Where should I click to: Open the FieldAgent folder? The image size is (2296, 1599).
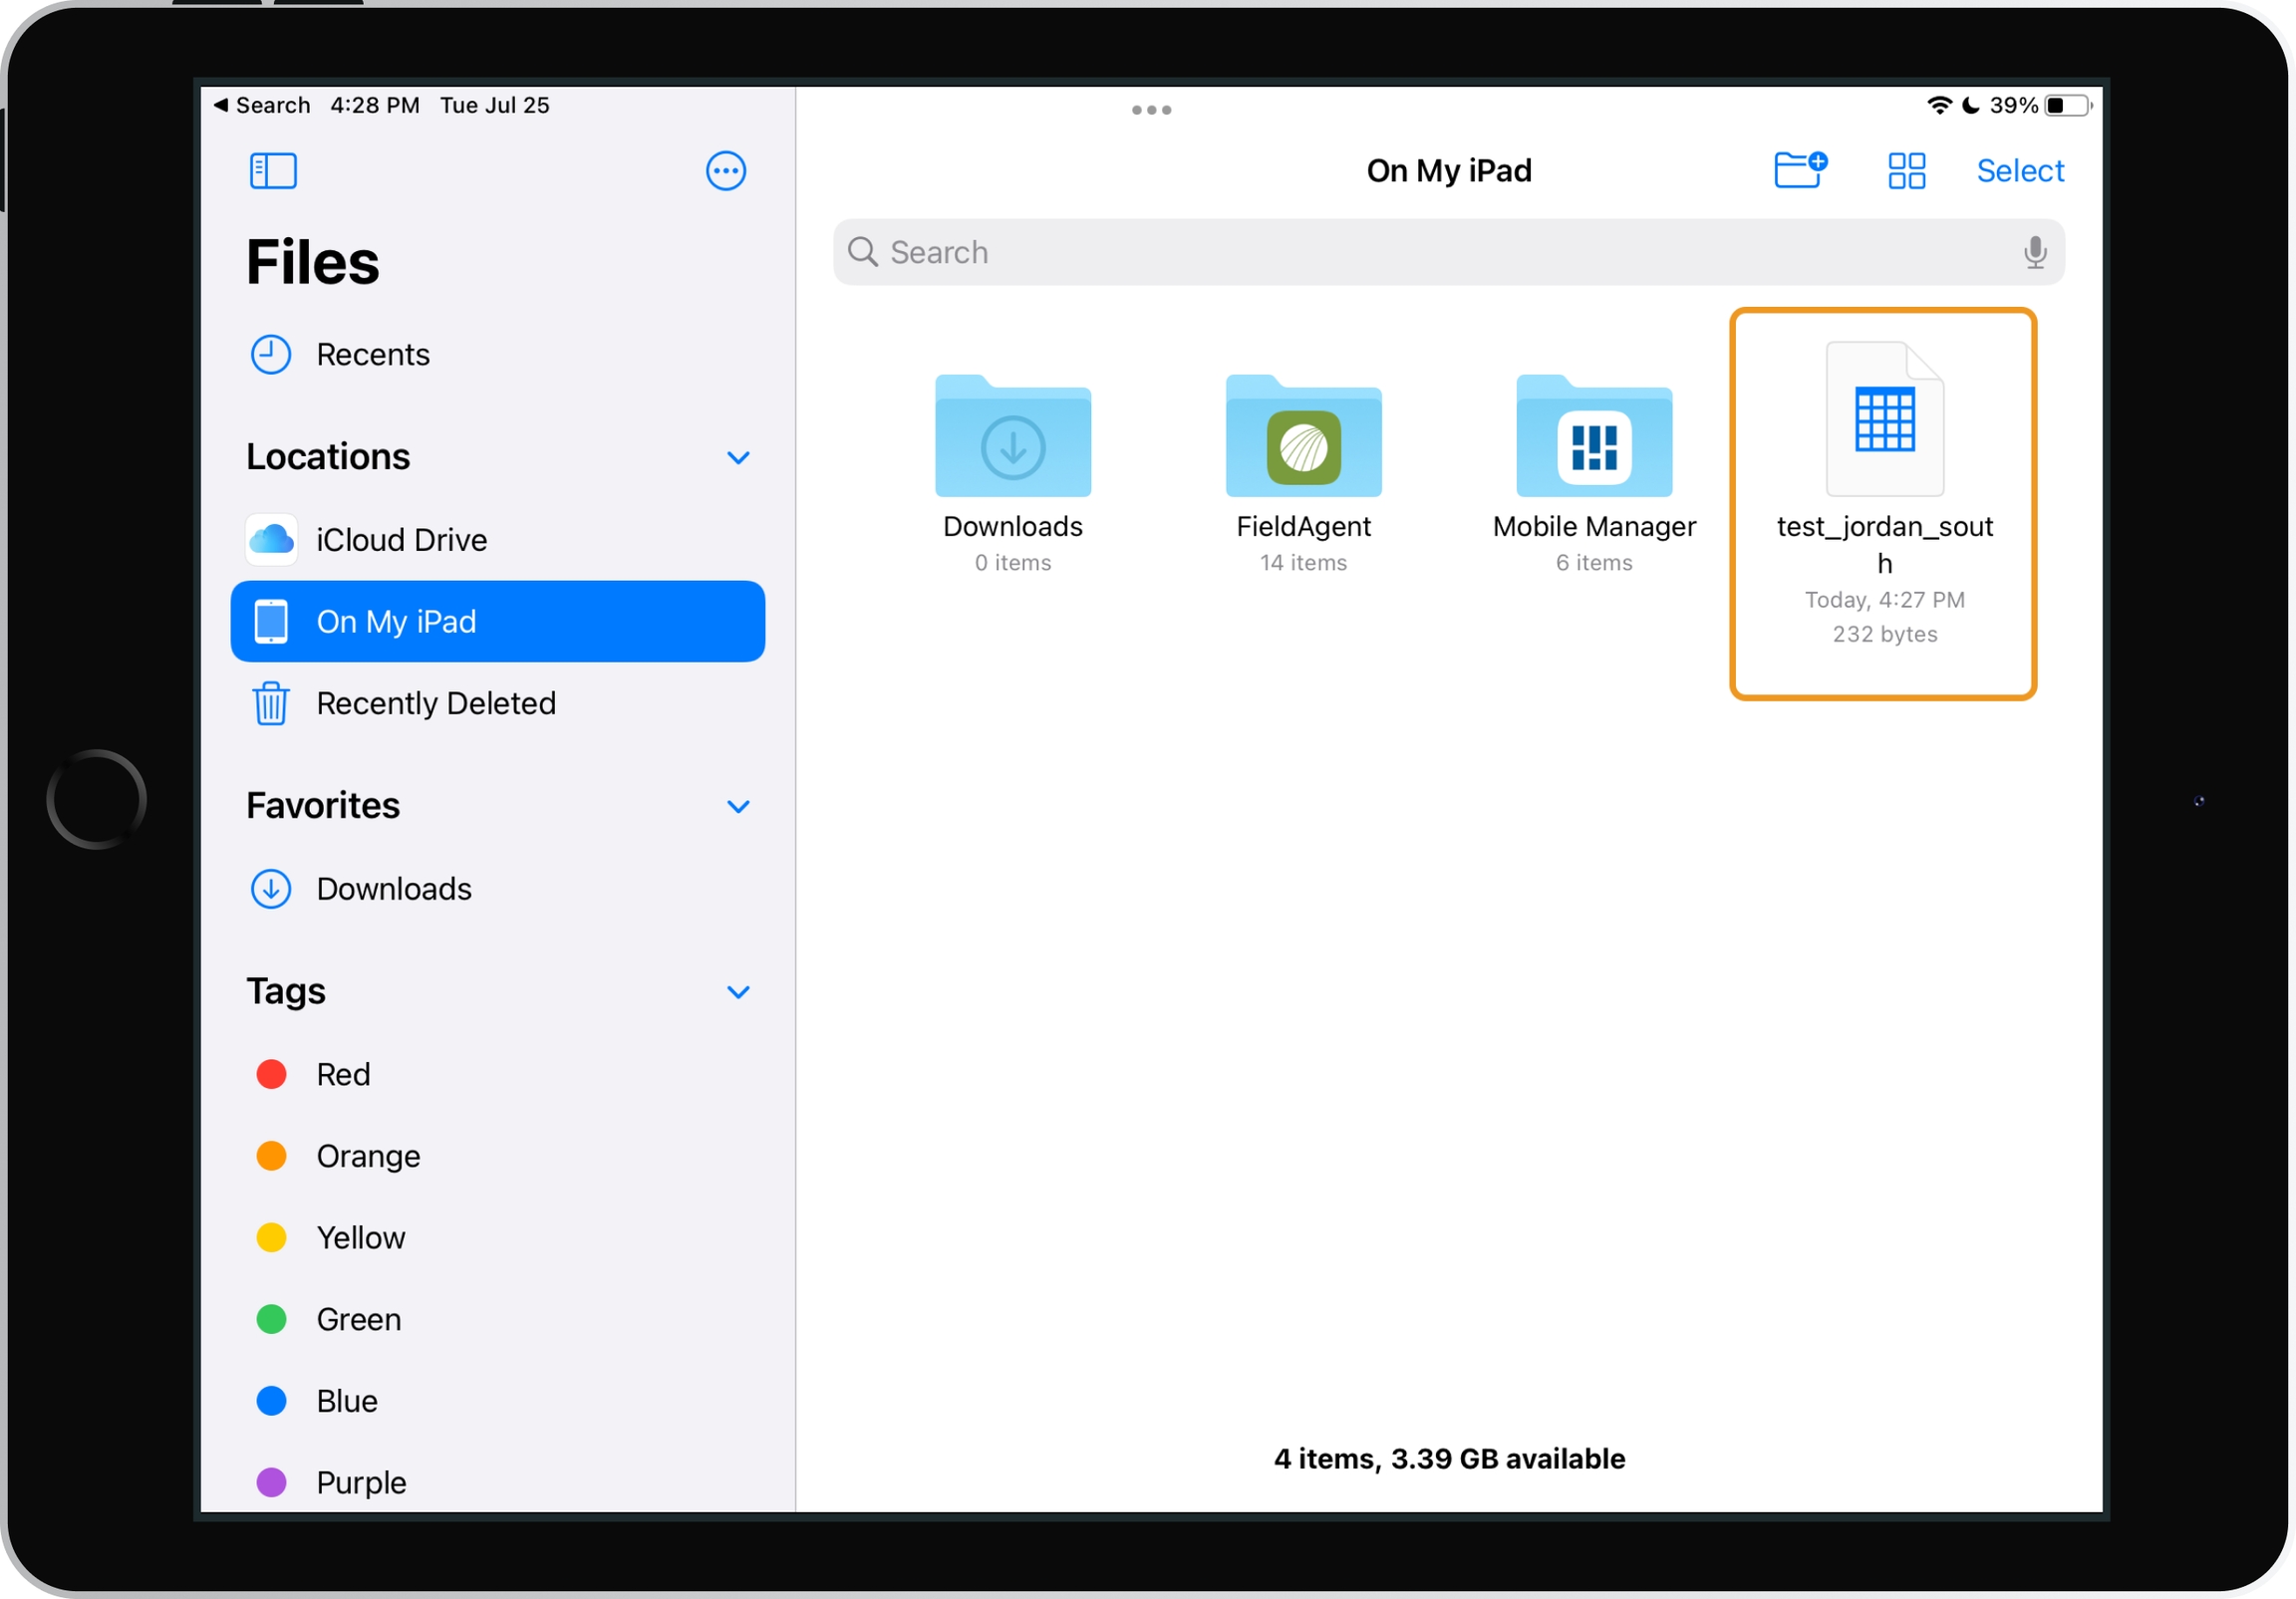click(1303, 438)
